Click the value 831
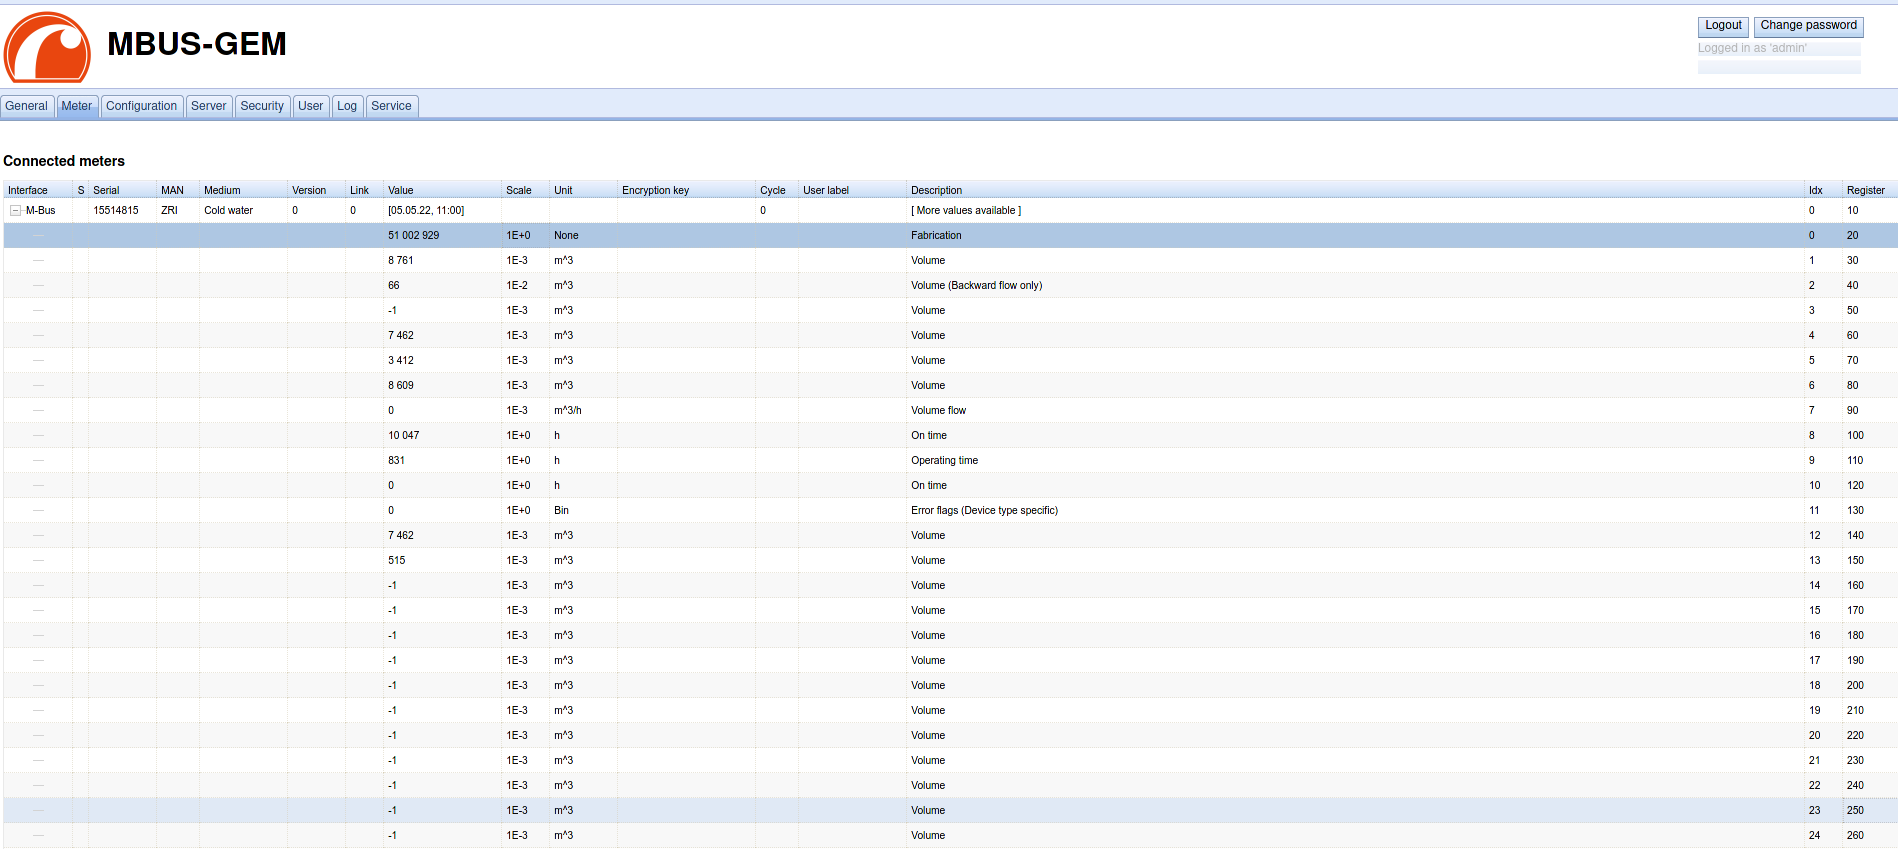1898x858 pixels. (397, 461)
